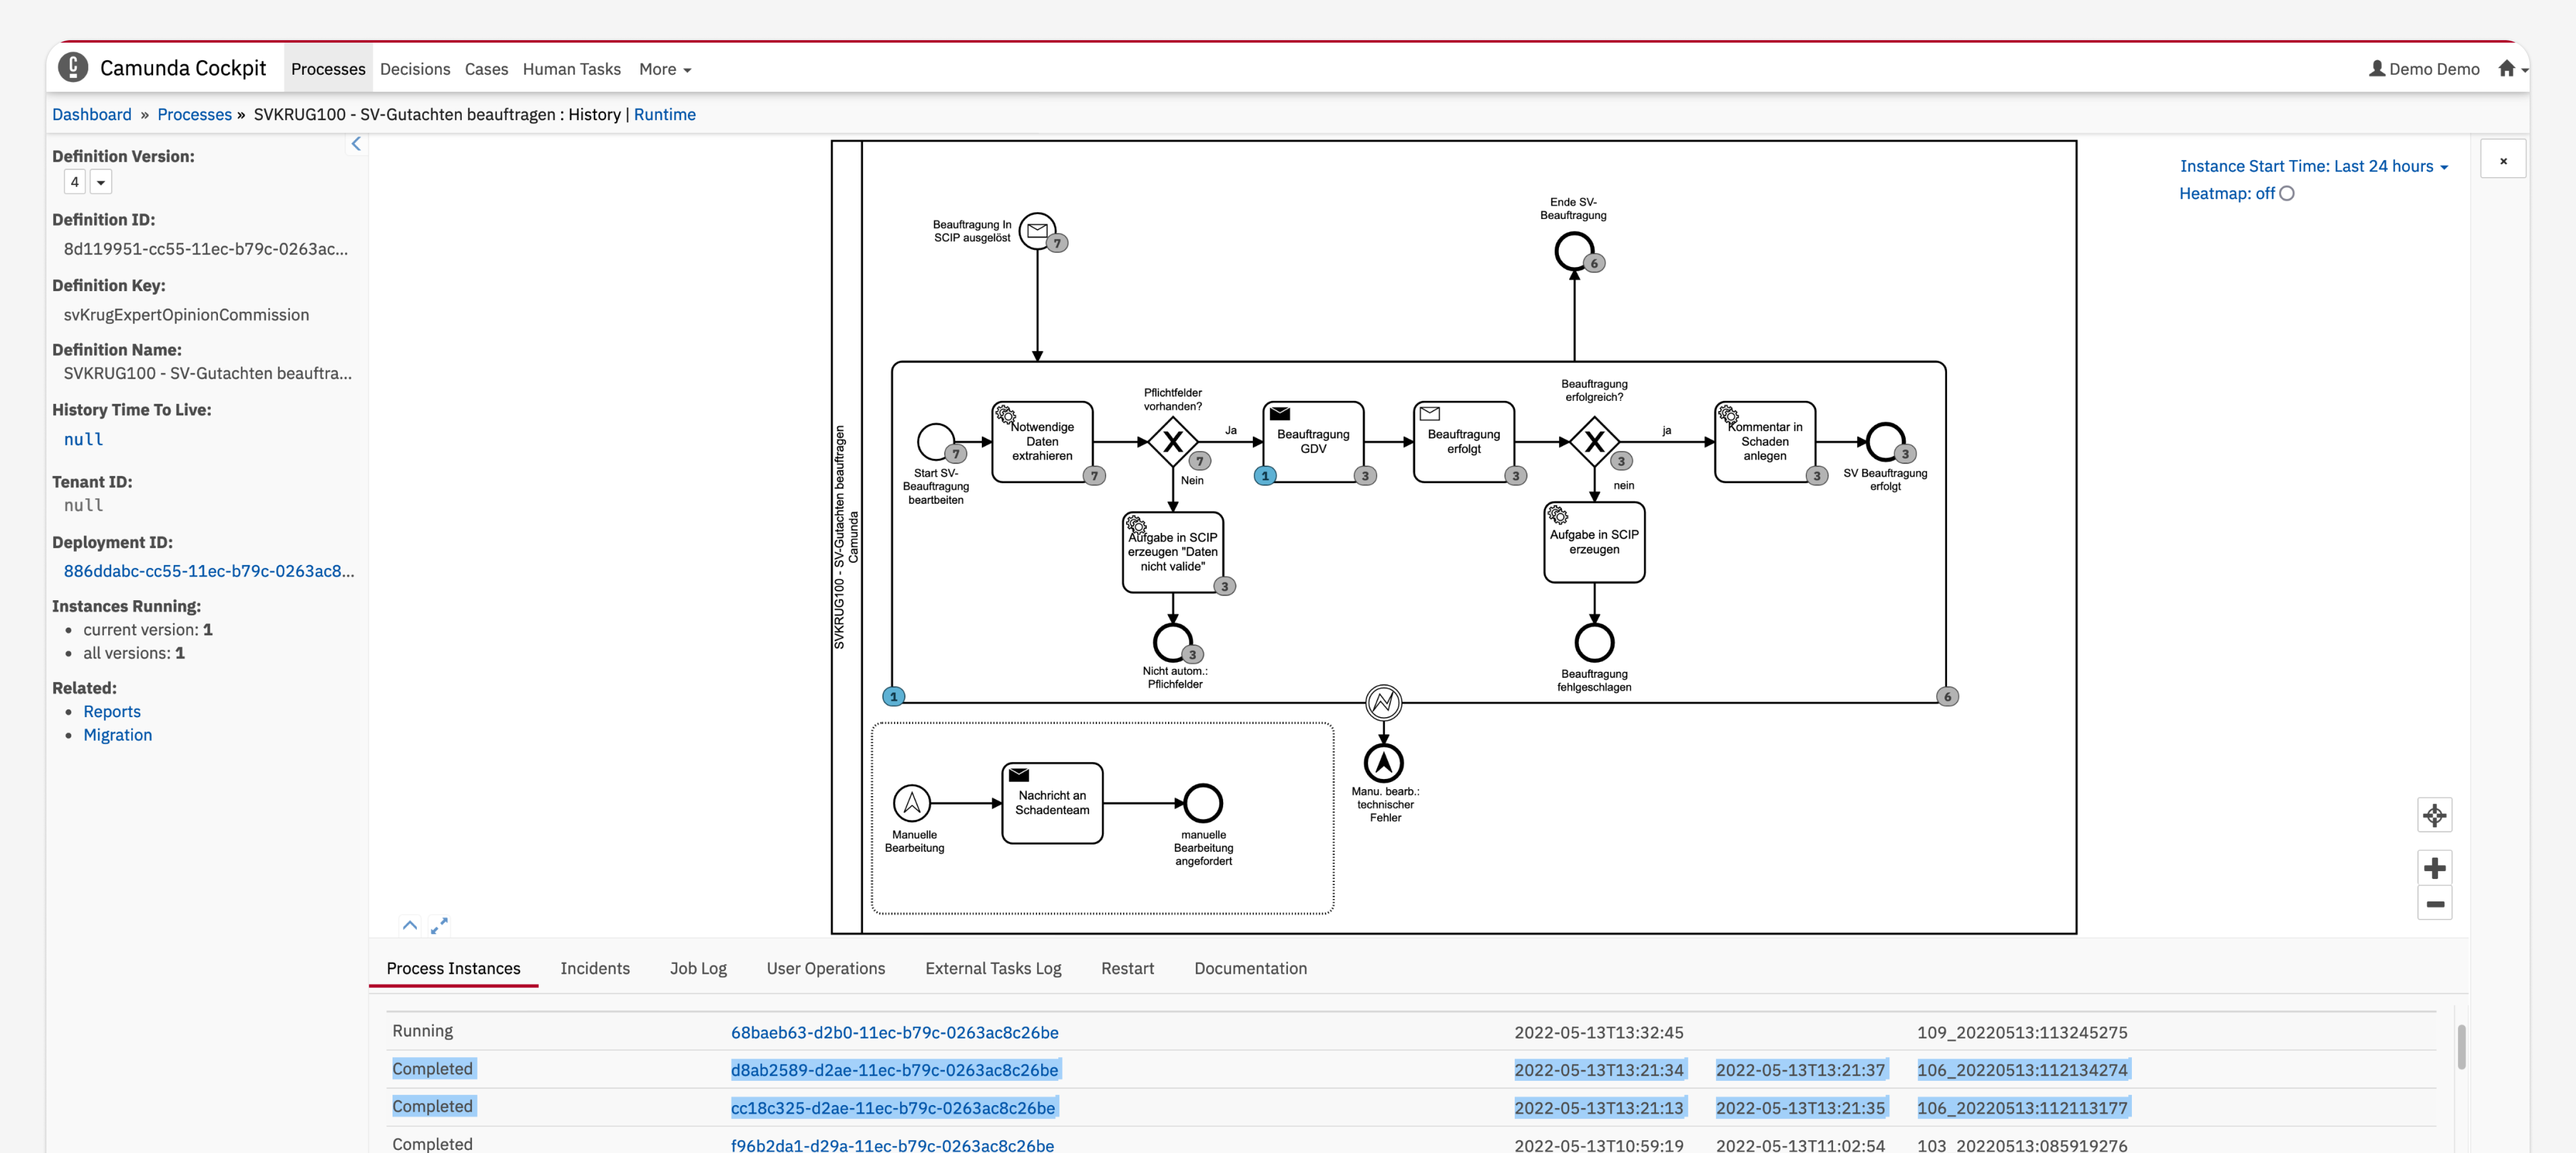
Task: Select Aufgabe in SCIP erzeugen task
Action: pos(1594,542)
